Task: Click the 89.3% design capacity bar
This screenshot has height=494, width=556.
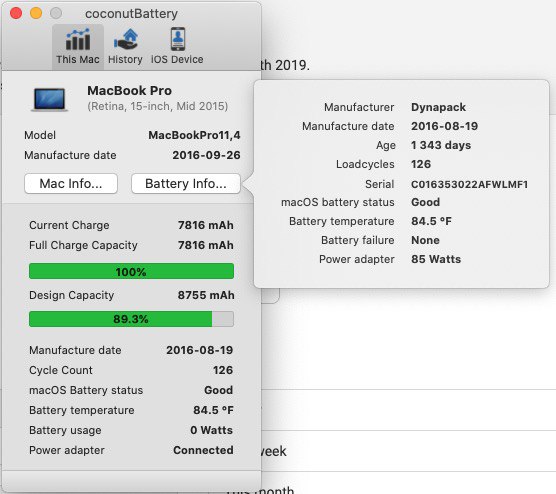Action: pyautogui.click(x=131, y=319)
